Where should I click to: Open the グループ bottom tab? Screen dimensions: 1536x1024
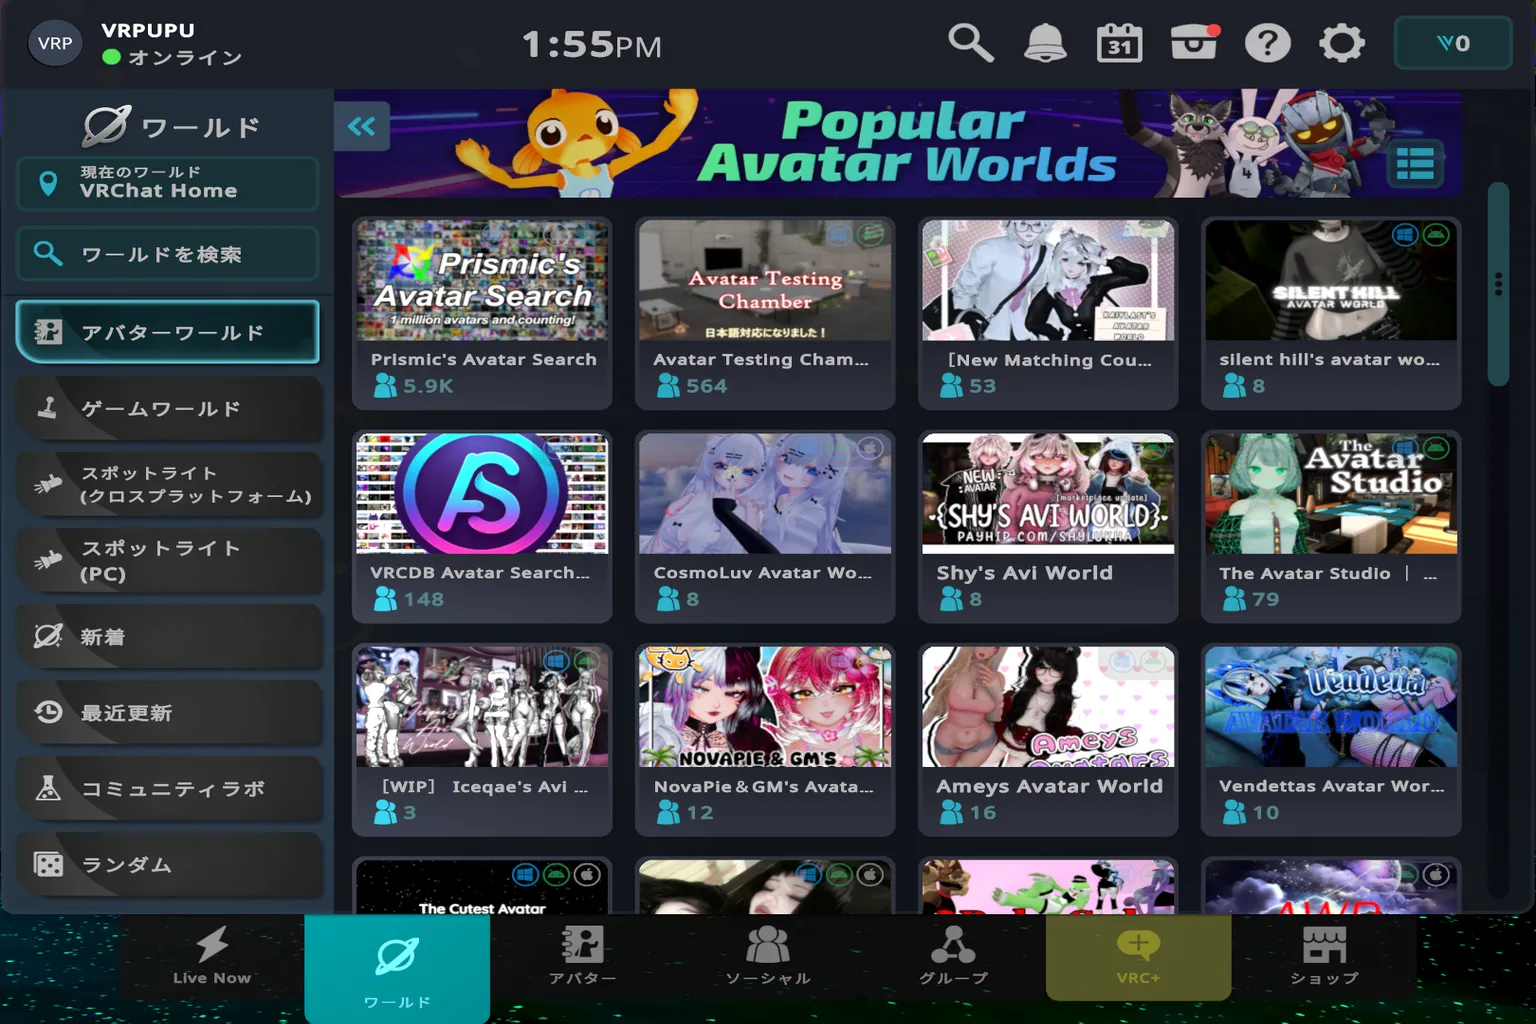point(953,956)
